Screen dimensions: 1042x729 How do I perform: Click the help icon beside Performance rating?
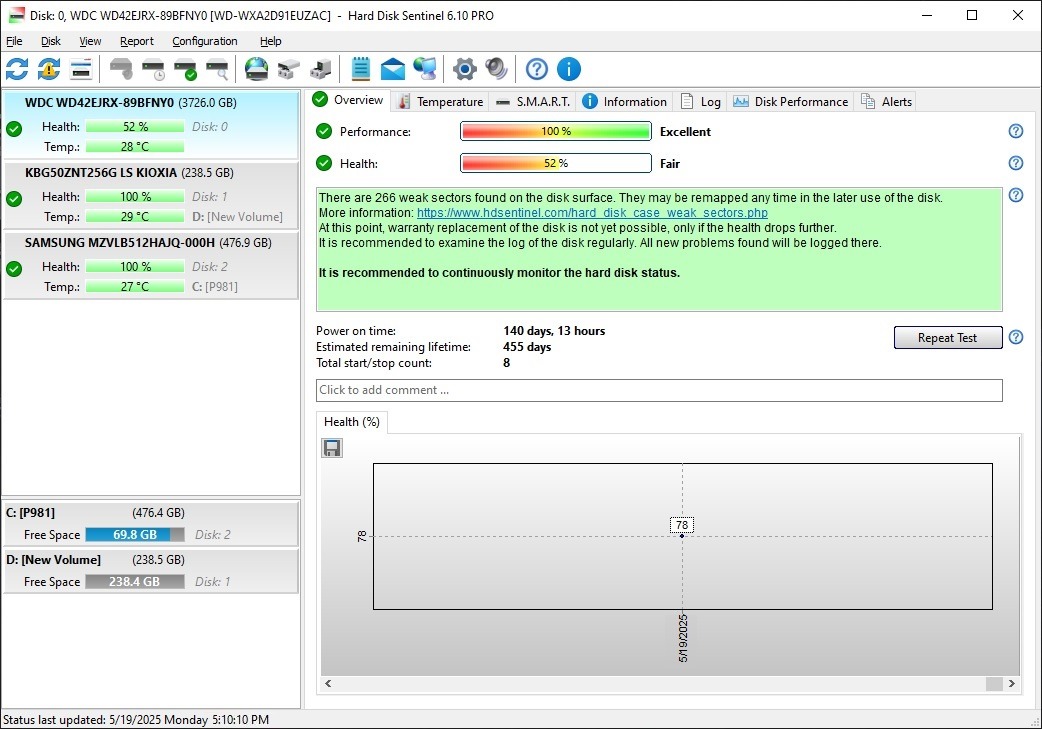click(x=1015, y=131)
